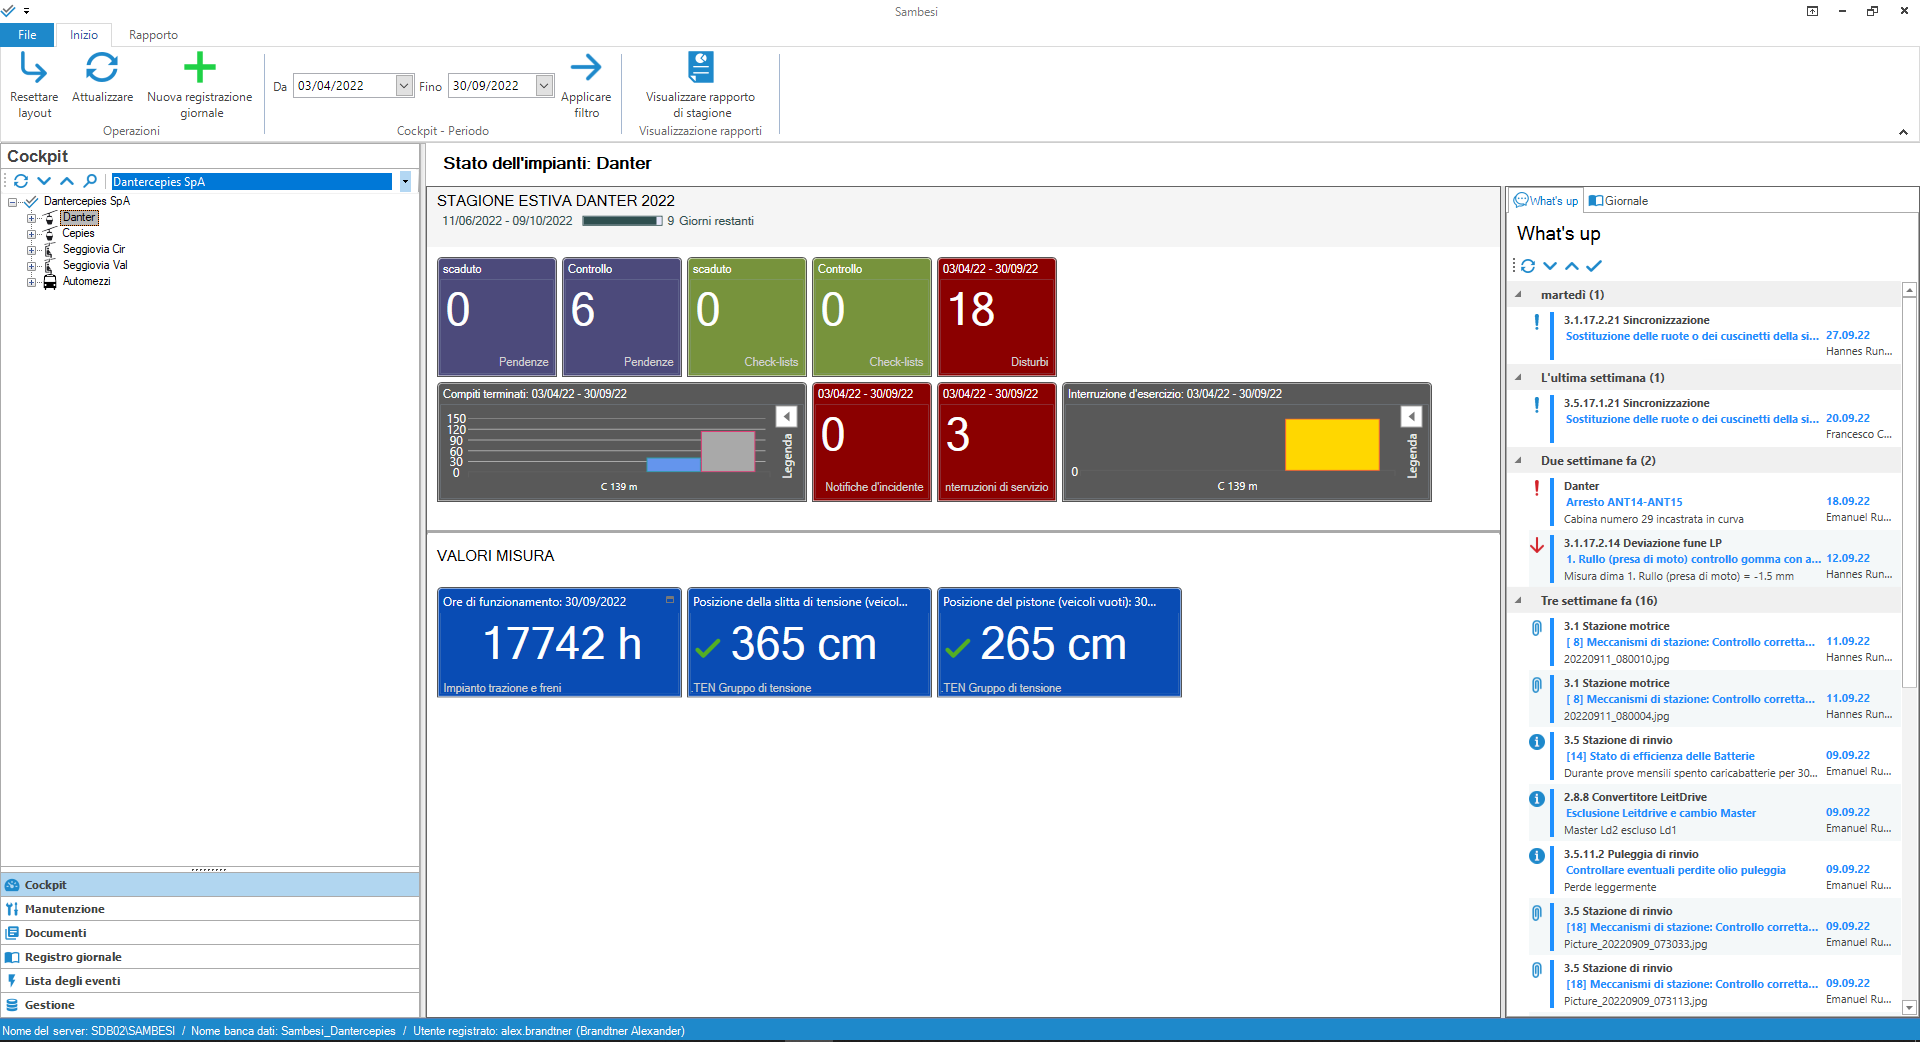Open the 18 Disturbi tile

pos(996,317)
